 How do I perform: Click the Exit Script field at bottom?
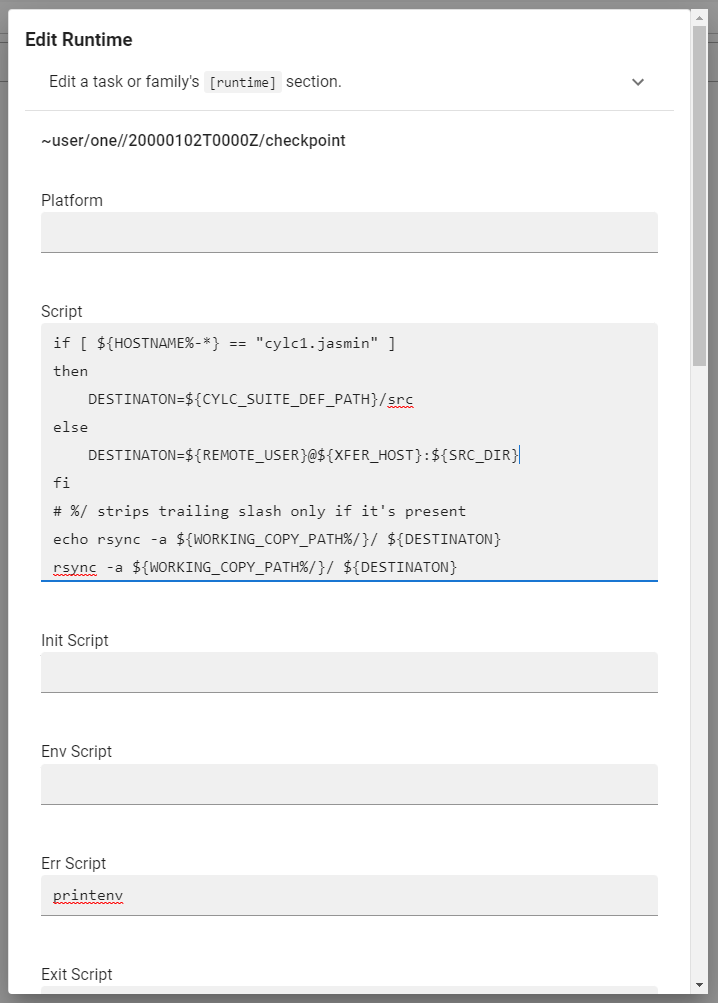349,994
